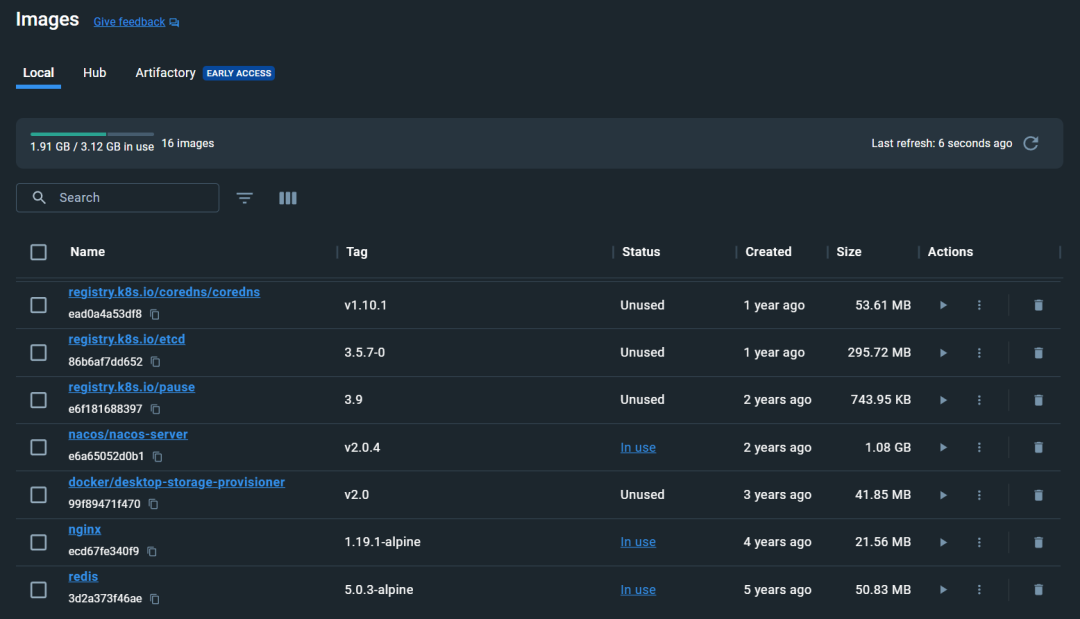Viewport: 1080px width, 619px height.
Task: Run the nginx image
Action: pos(942,542)
